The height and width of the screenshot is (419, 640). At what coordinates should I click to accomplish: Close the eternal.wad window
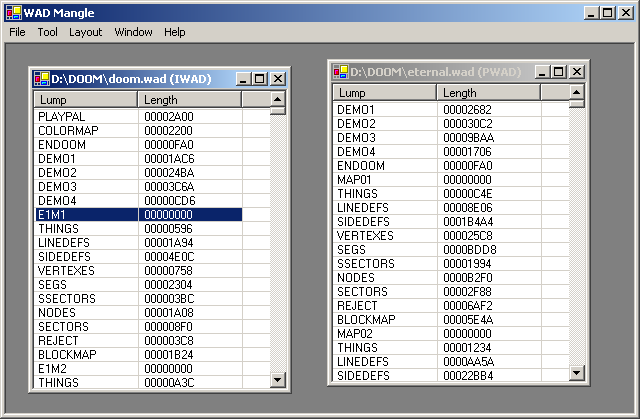point(577,72)
